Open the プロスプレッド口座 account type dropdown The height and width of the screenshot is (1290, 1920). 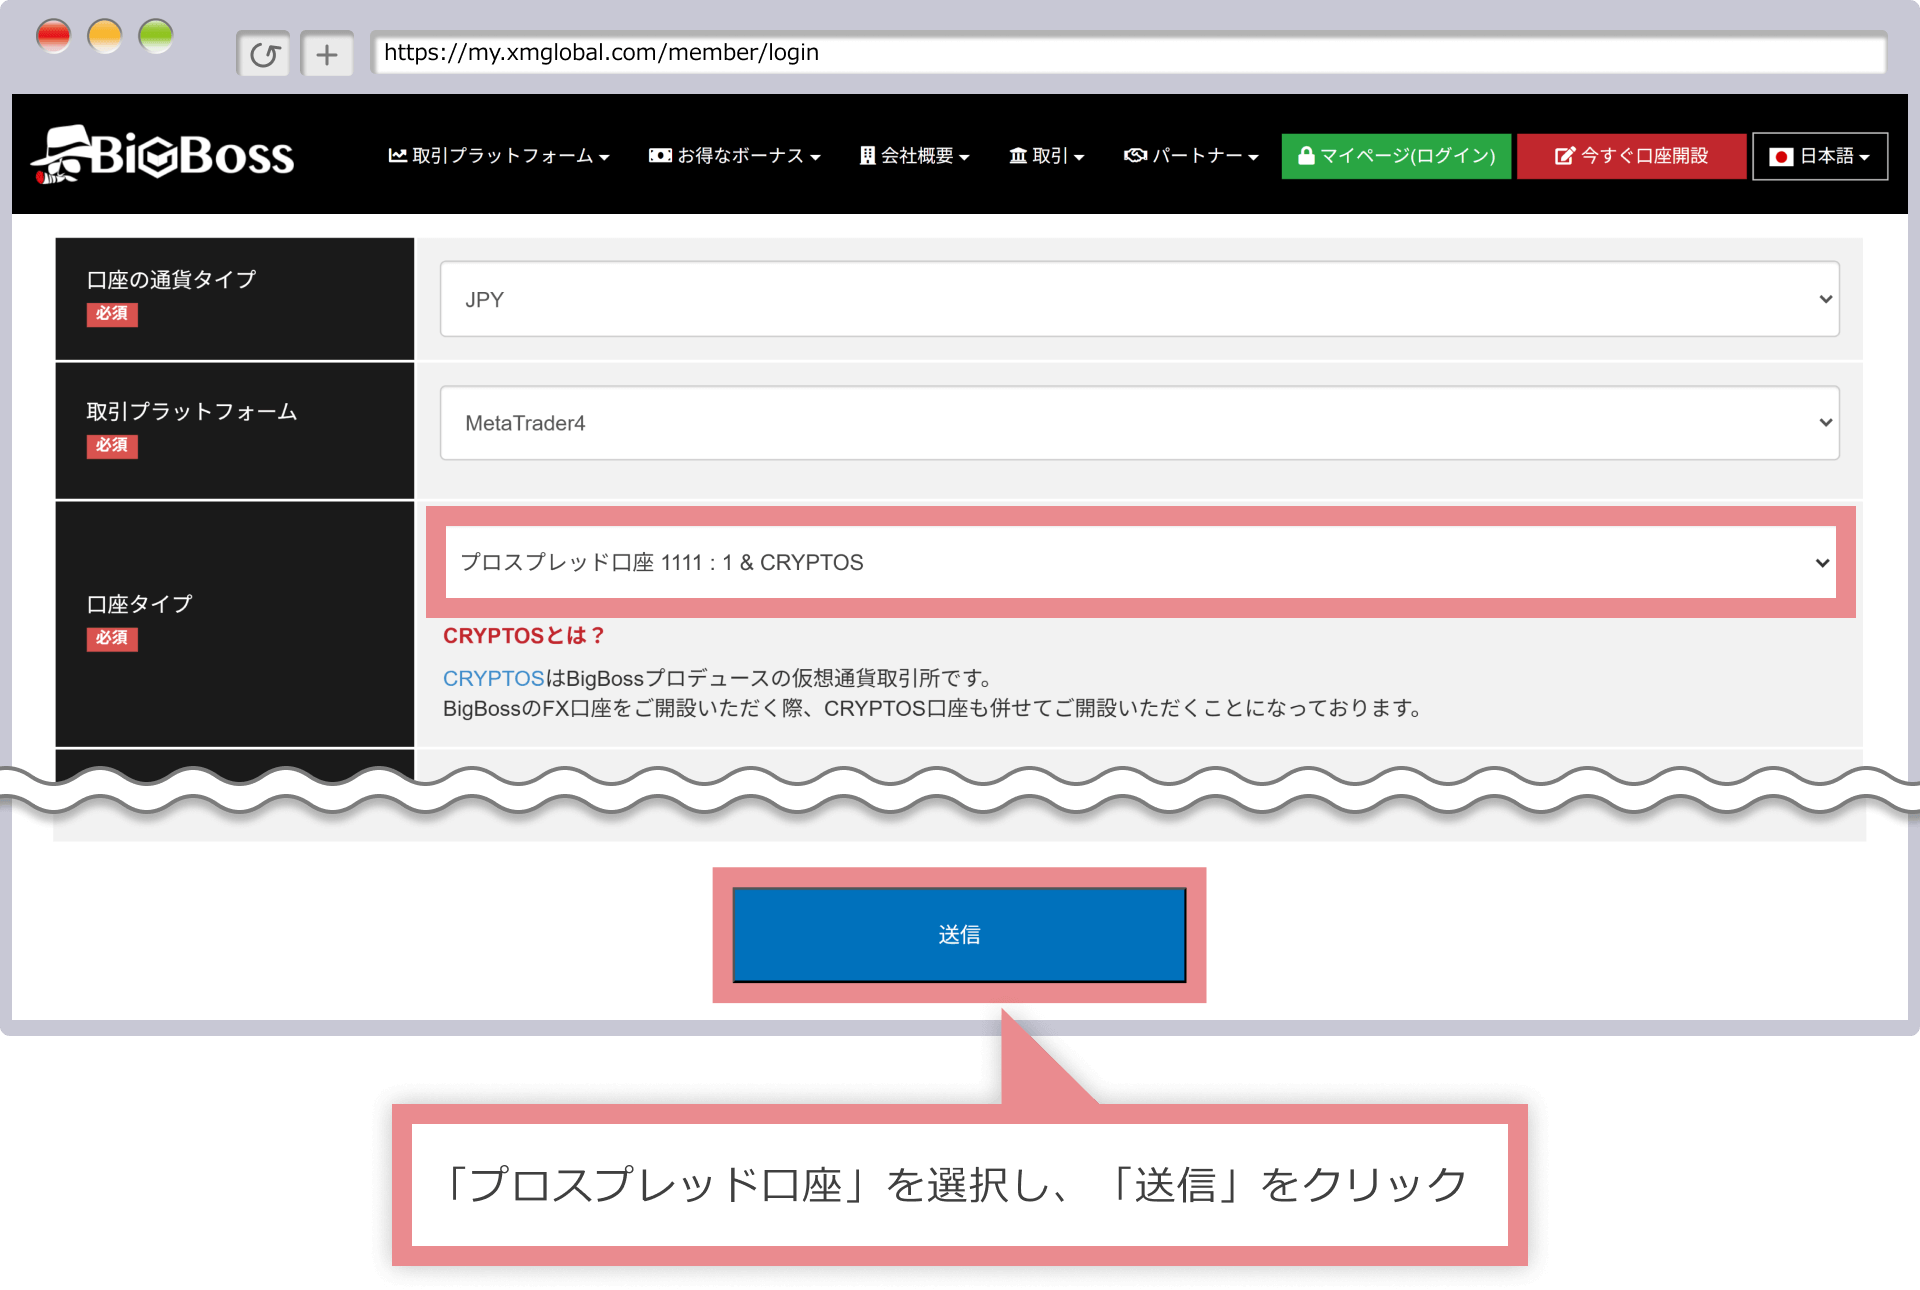(x=1139, y=562)
